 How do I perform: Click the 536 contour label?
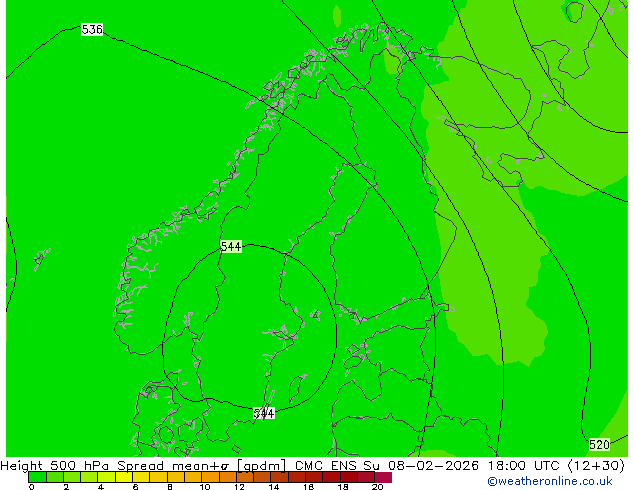click(x=92, y=30)
